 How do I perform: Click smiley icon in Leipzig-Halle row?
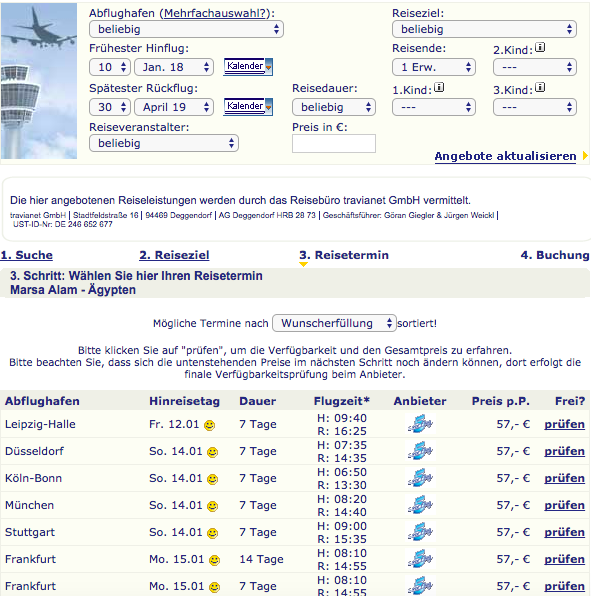[209, 425]
